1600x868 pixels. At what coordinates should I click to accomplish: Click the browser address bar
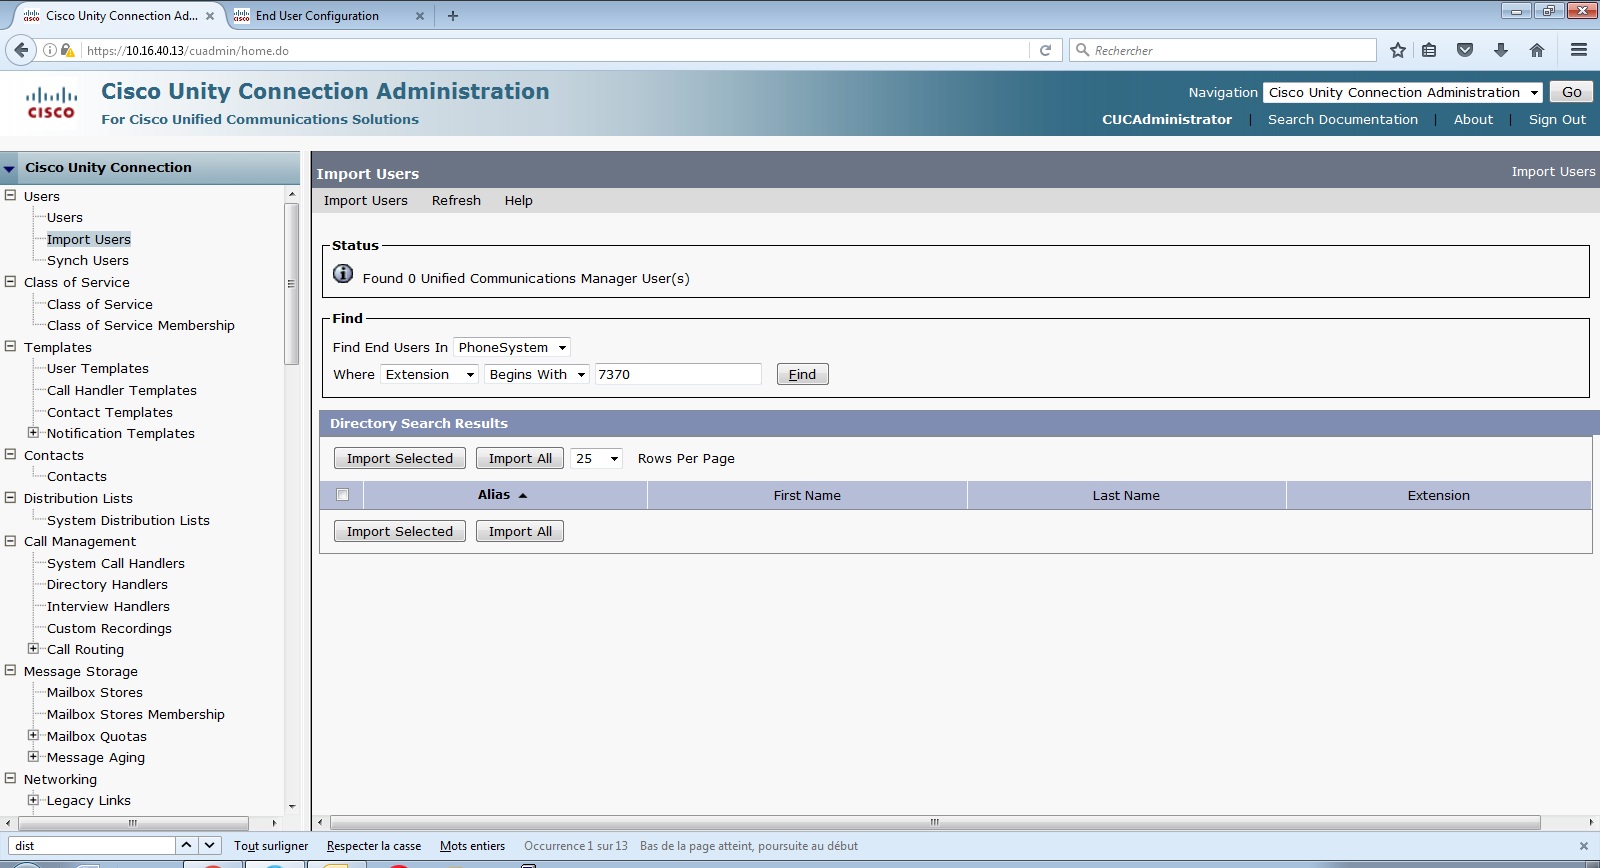tap(555, 50)
